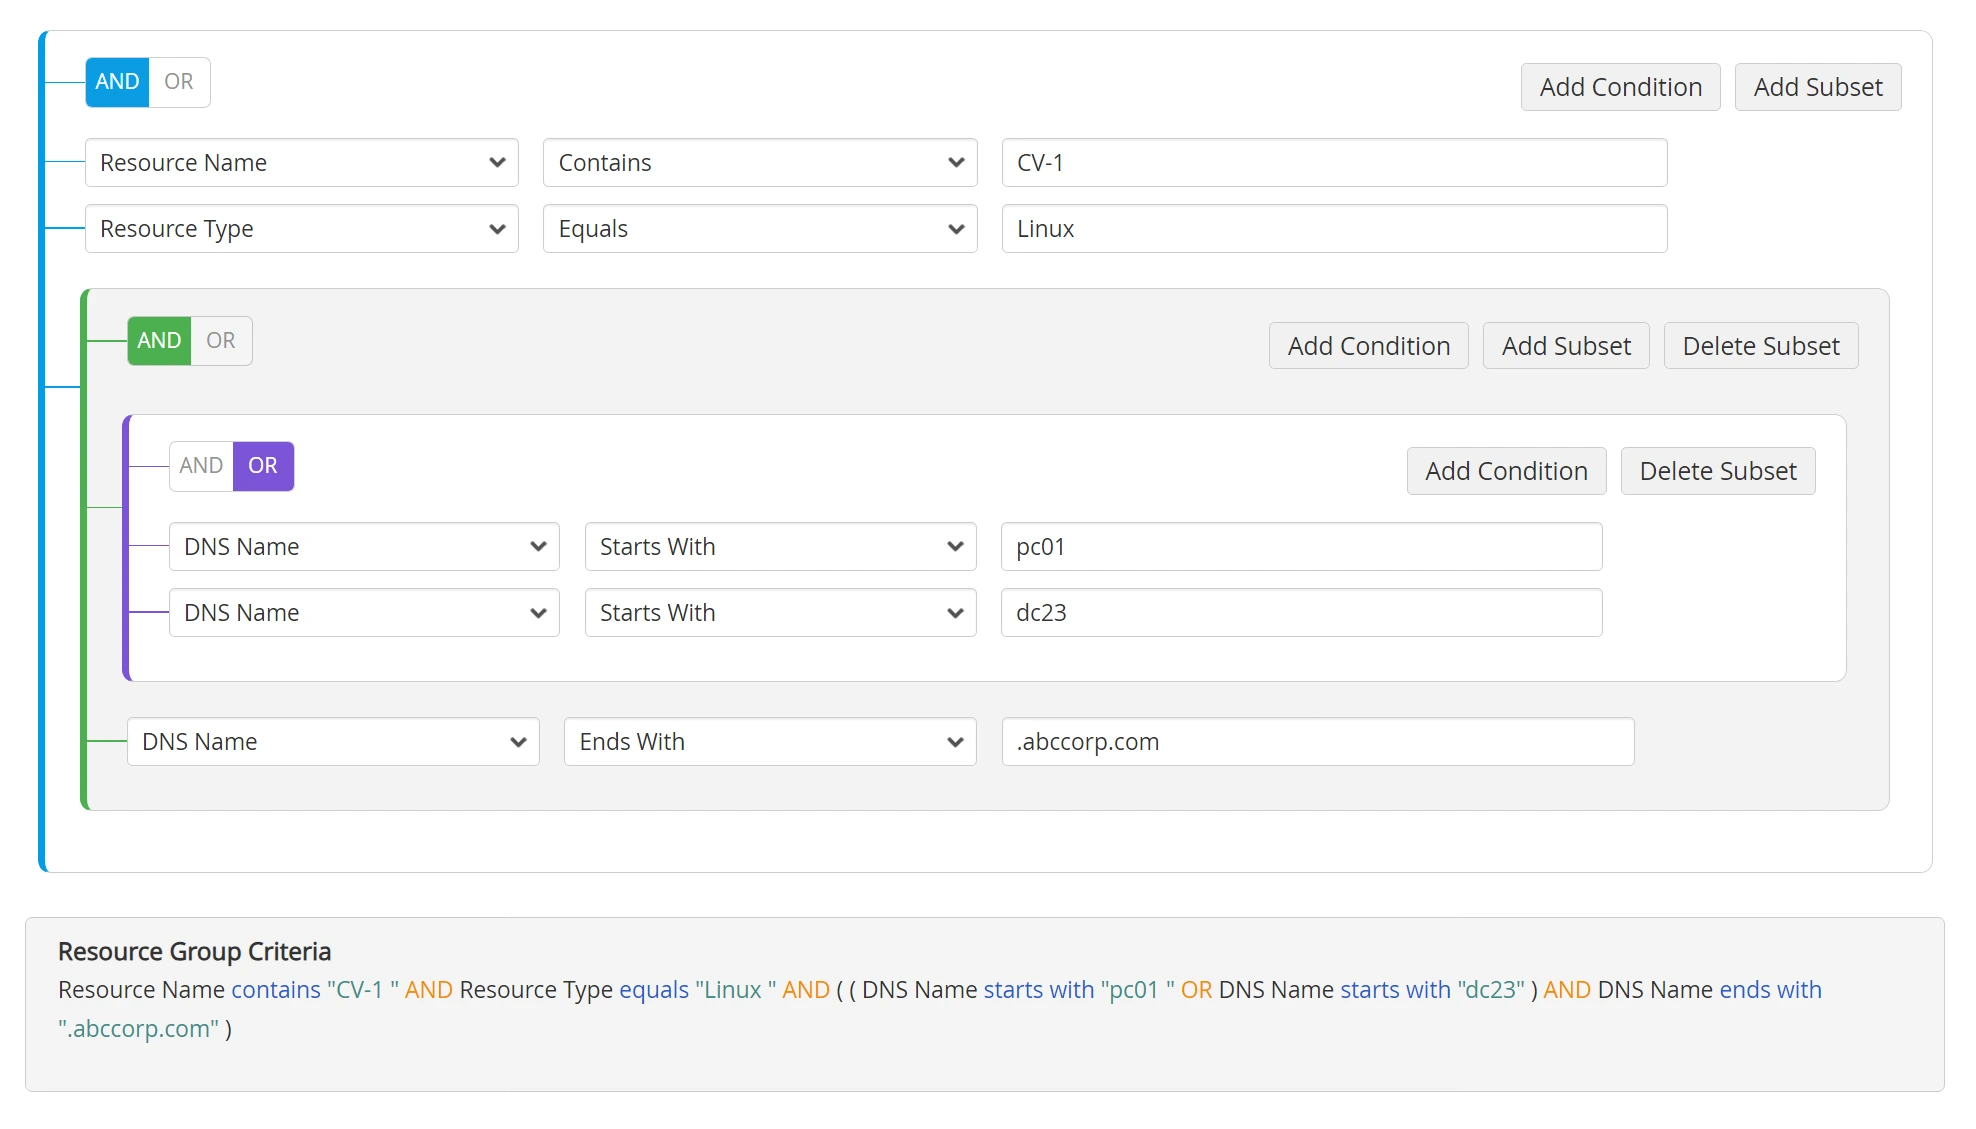This screenshot has width=1976, height=1129.
Task: Add a subset inside the green group
Action: tap(1565, 346)
